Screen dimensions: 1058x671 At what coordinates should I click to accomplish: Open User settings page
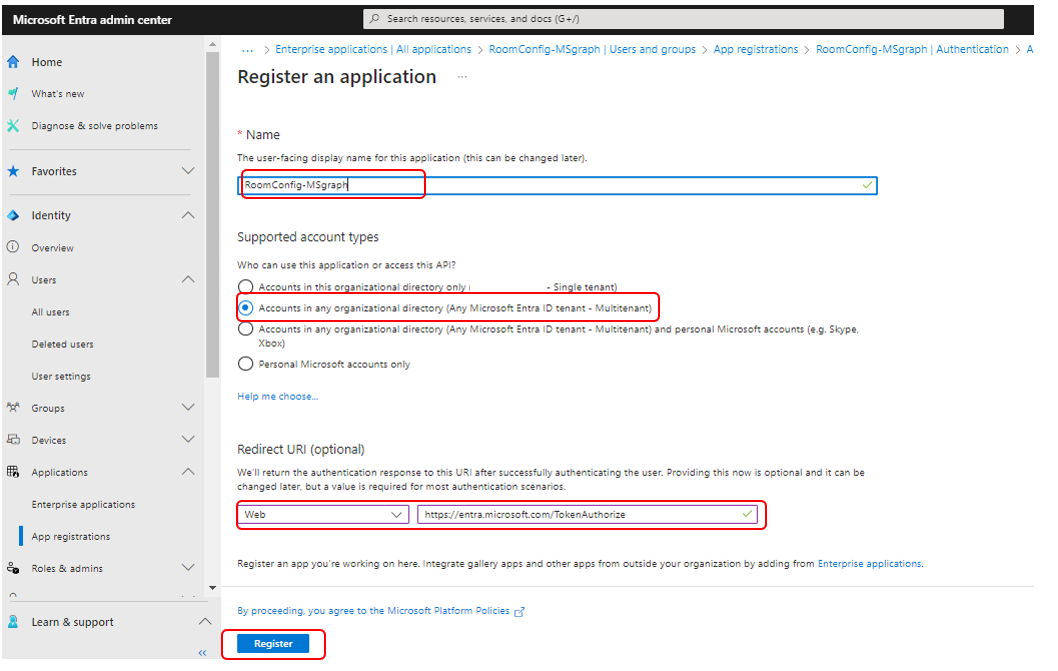61,376
